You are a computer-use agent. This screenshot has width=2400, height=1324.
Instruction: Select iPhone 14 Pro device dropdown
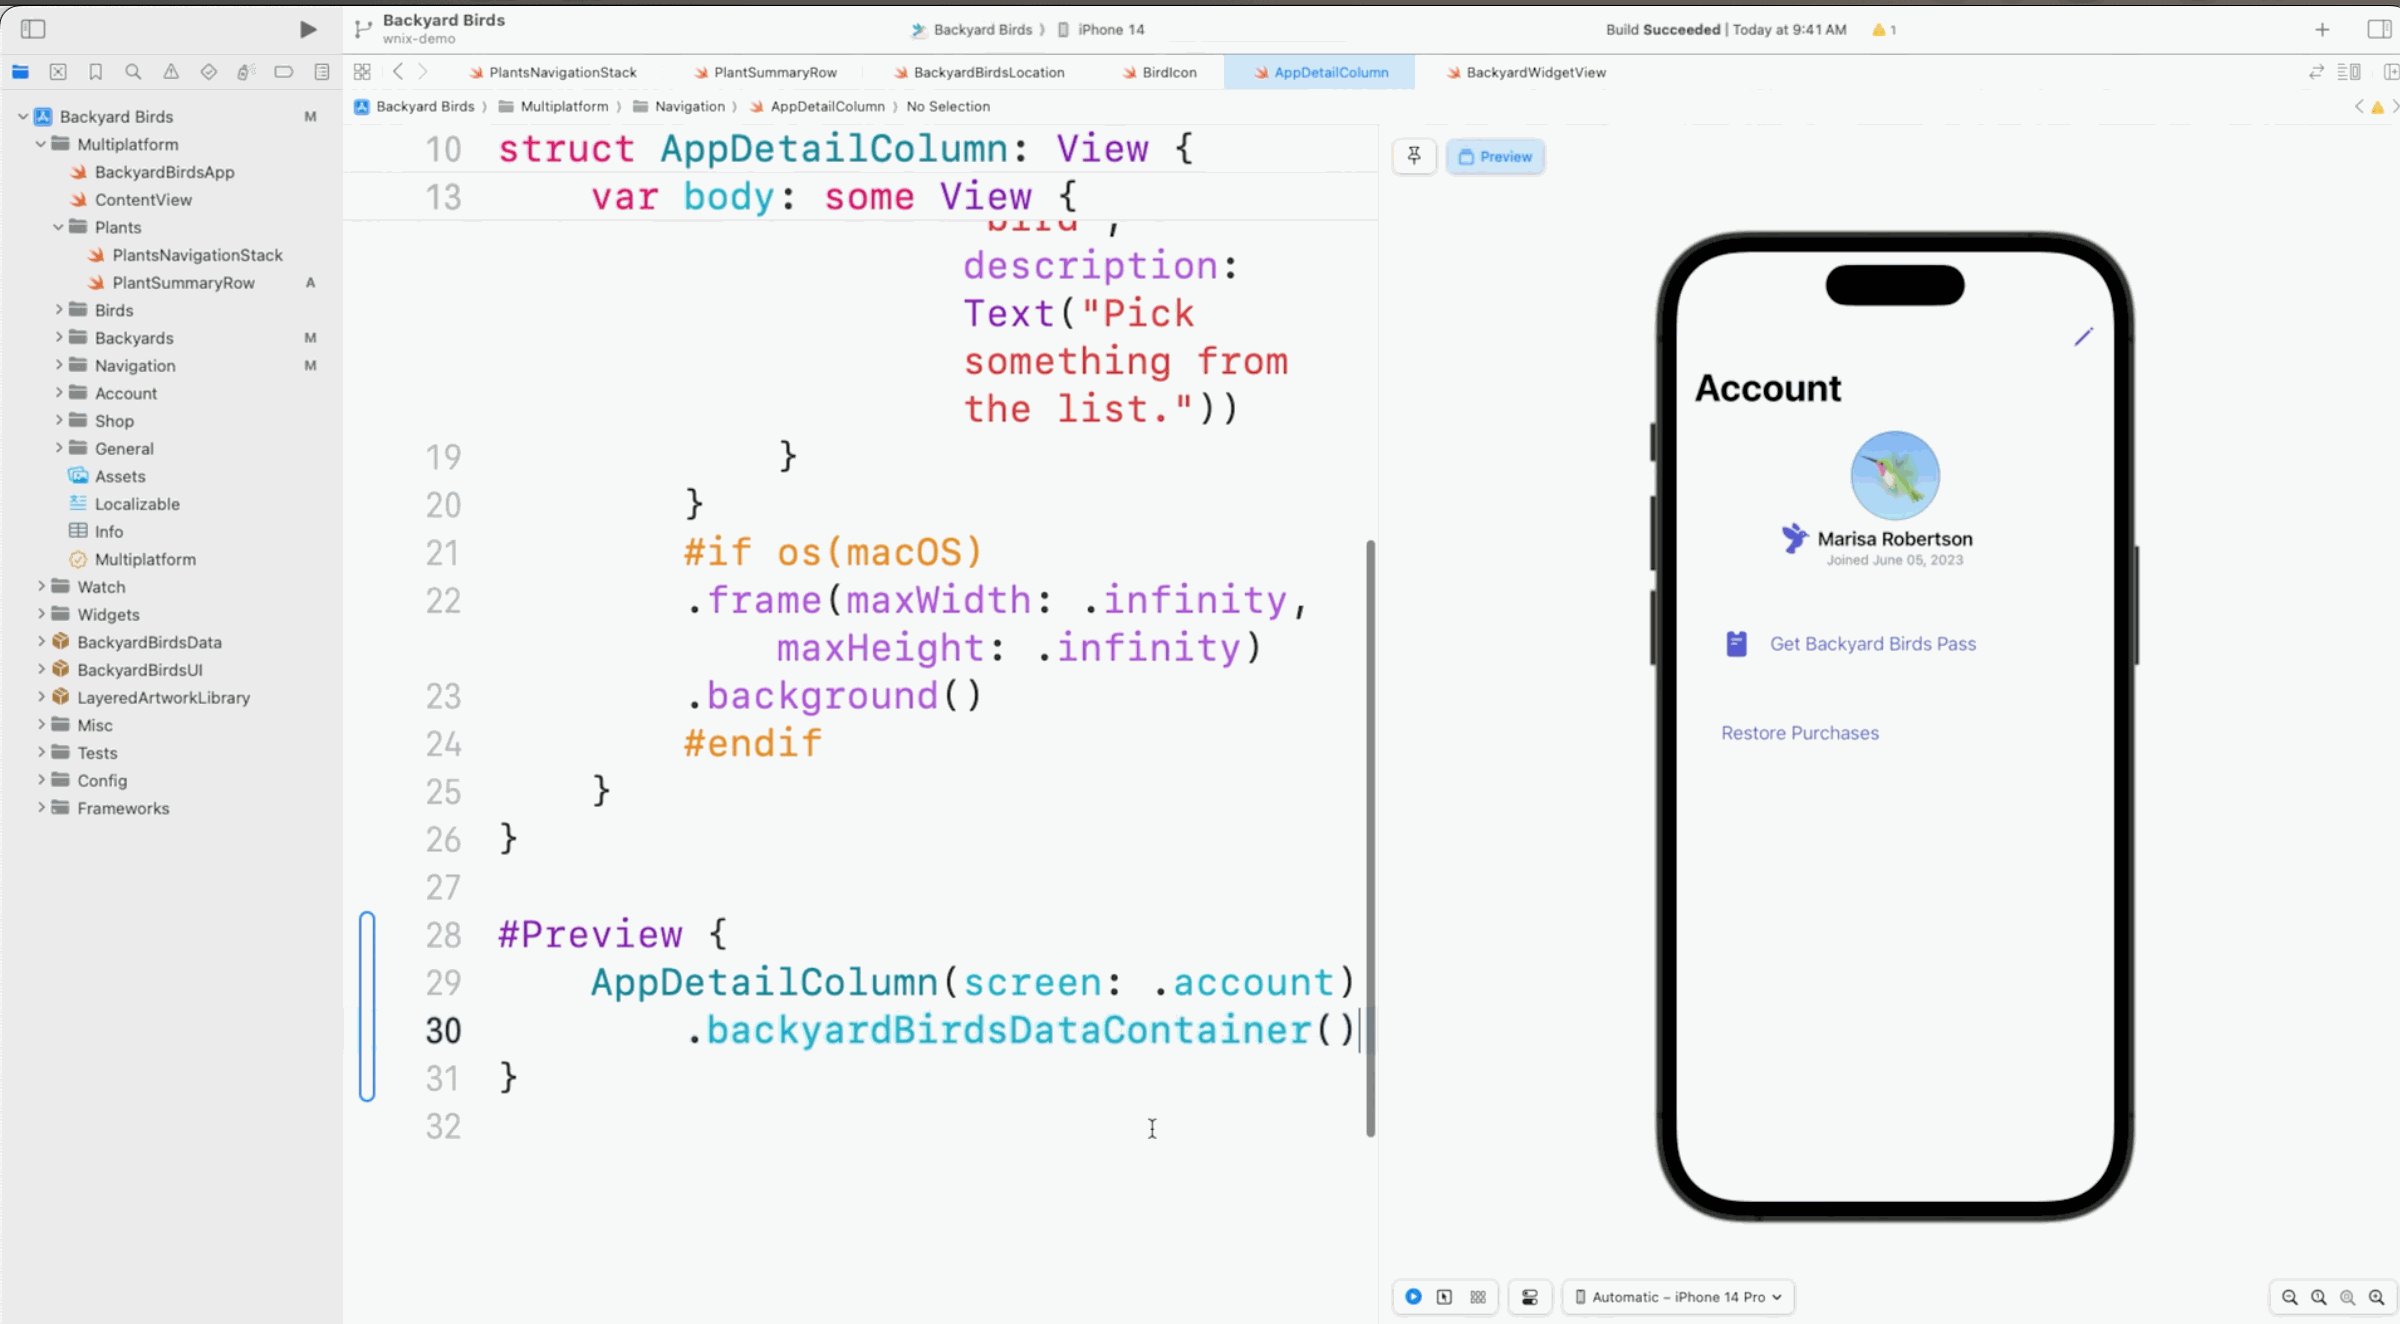1679,1295
